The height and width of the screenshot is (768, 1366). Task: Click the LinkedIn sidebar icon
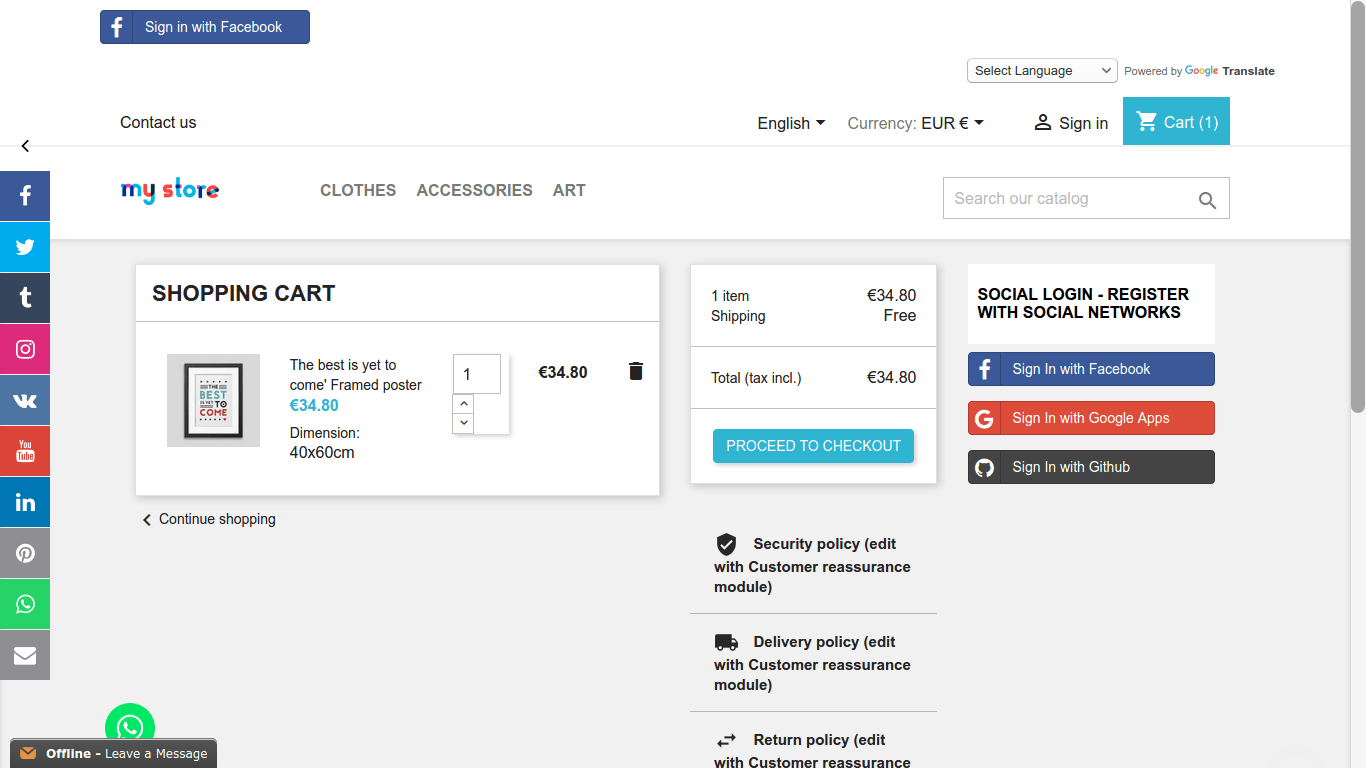click(x=25, y=502)
